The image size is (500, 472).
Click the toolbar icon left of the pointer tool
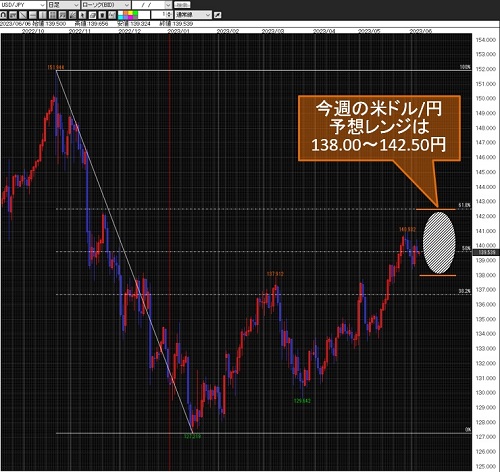72,15
